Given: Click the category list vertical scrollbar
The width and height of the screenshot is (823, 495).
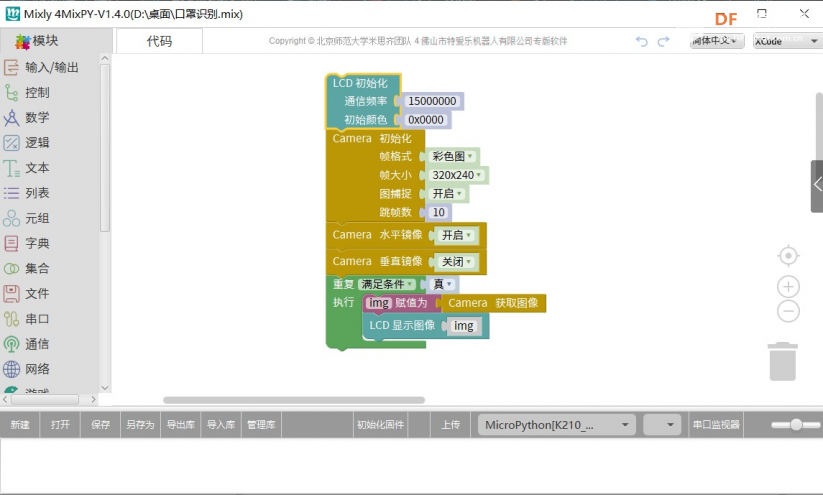Looking at the screenshot, I should click(105, 148).
